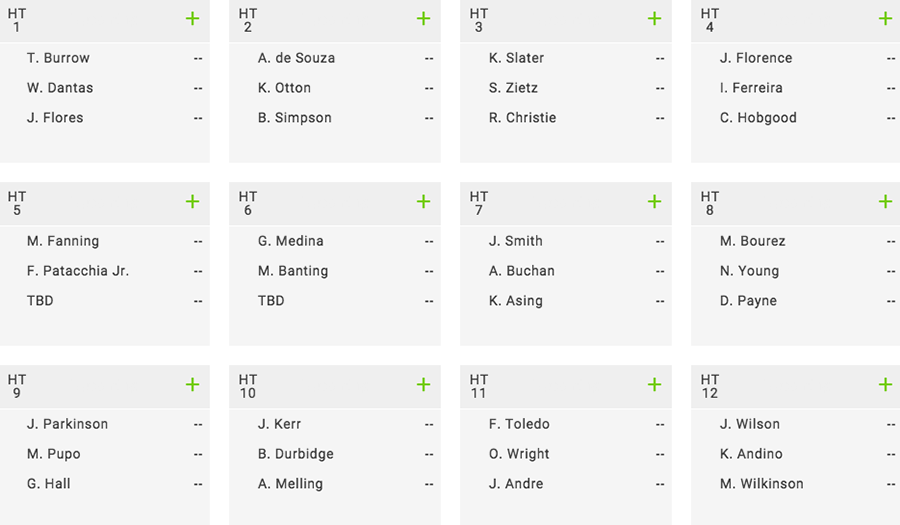Select J. Wilson in heat 12
The height and width of the screenshot is (525, 900).
pos(750,424)
